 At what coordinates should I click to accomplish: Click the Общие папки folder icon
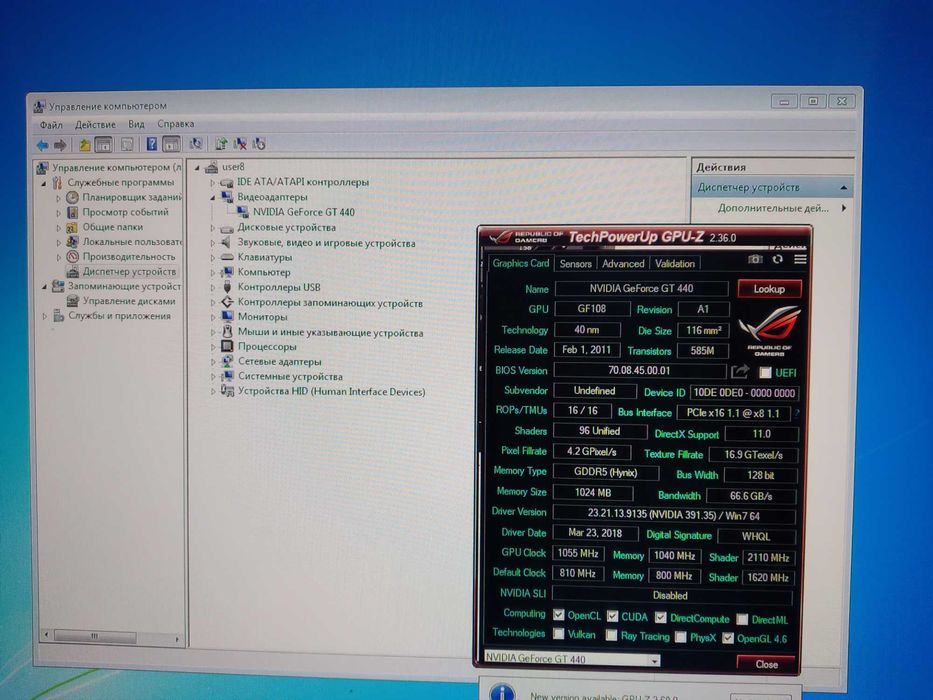(x=72, y=227)
